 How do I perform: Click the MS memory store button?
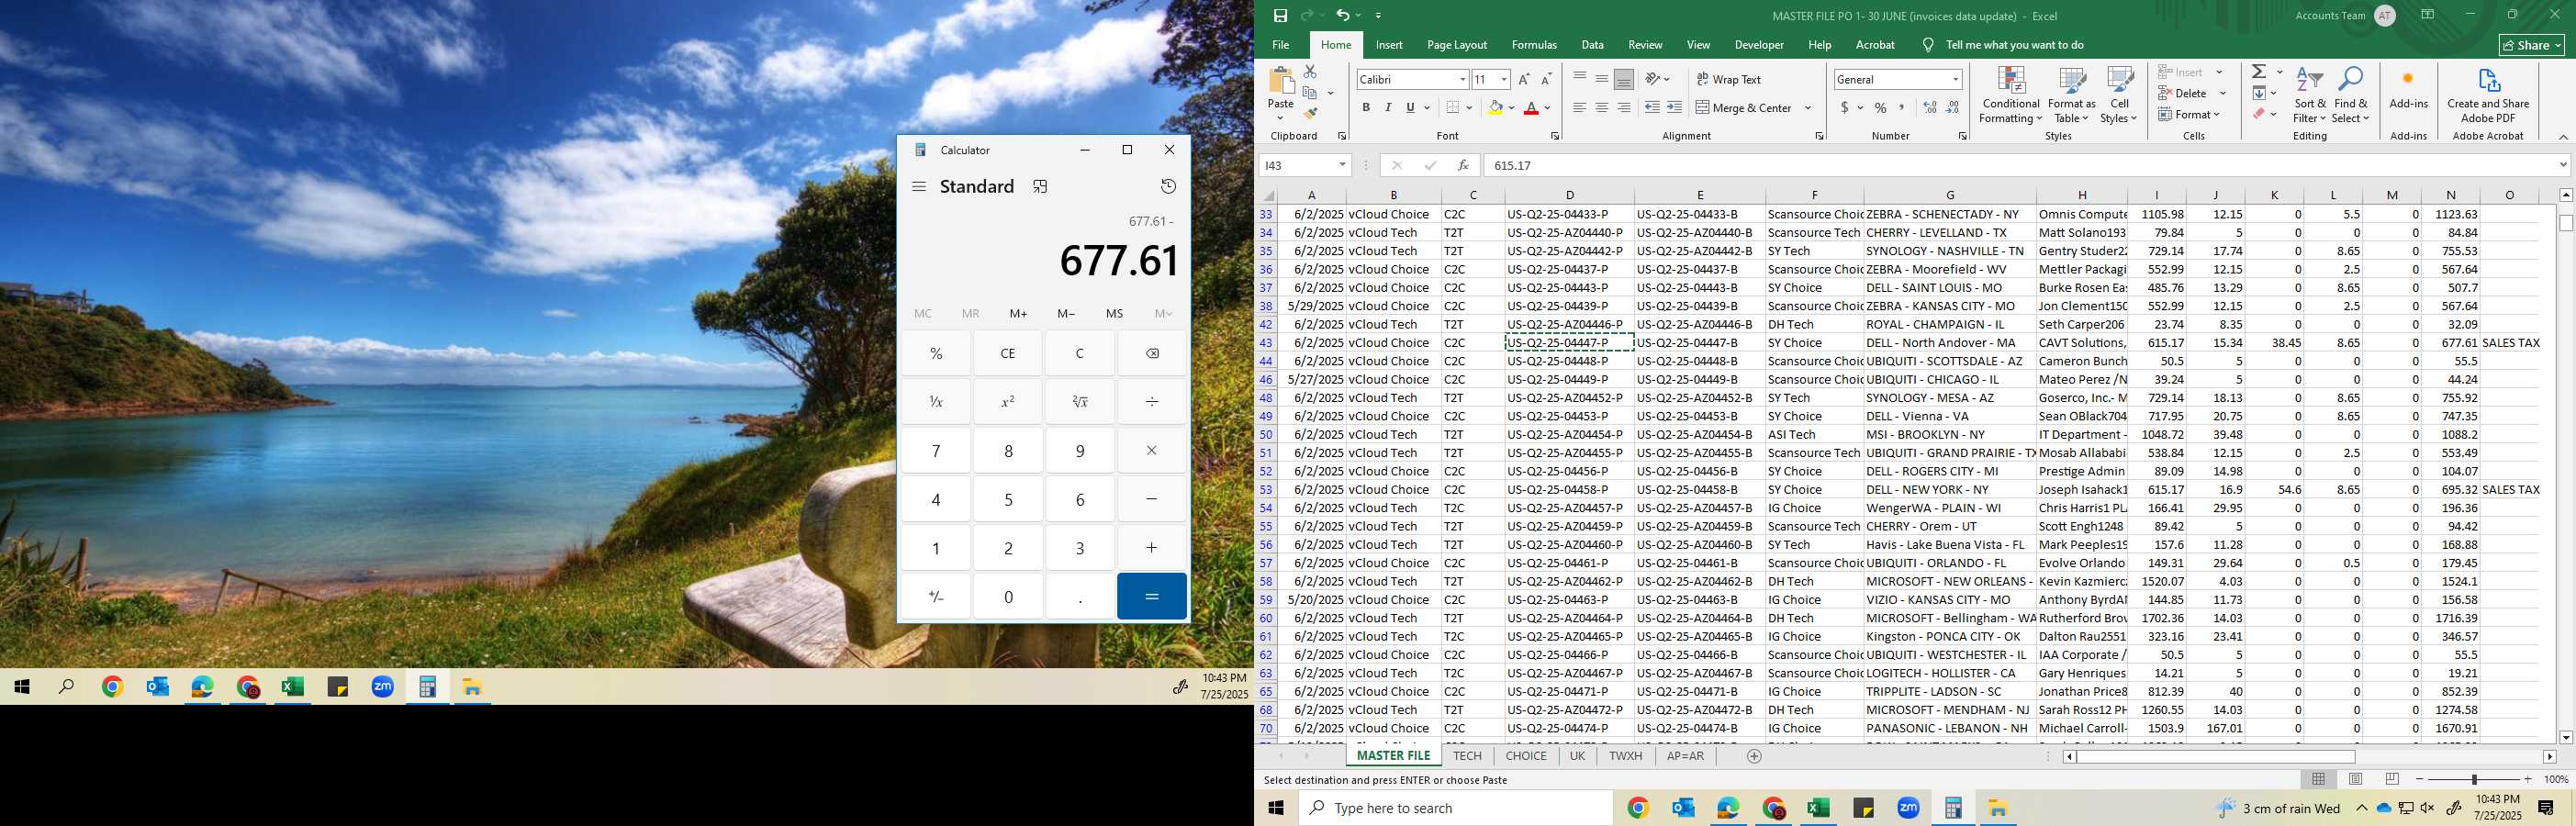click(x=1114, y=313)
